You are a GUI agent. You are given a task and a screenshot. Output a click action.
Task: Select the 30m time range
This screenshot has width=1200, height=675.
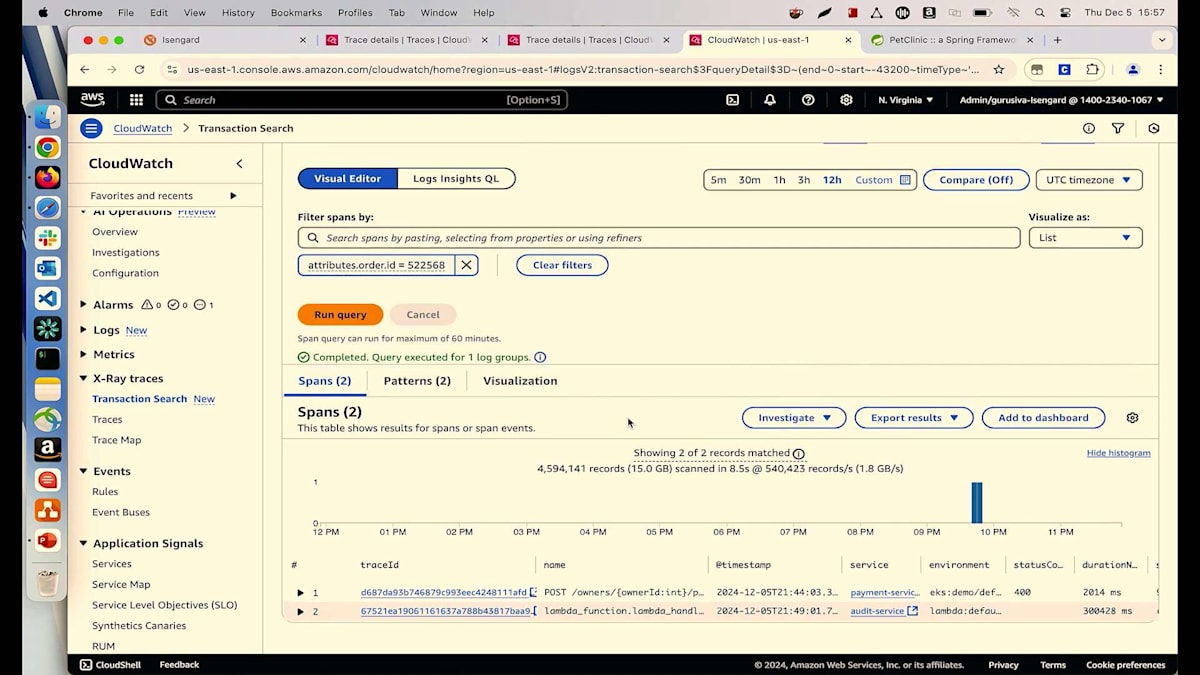(749, 180)
